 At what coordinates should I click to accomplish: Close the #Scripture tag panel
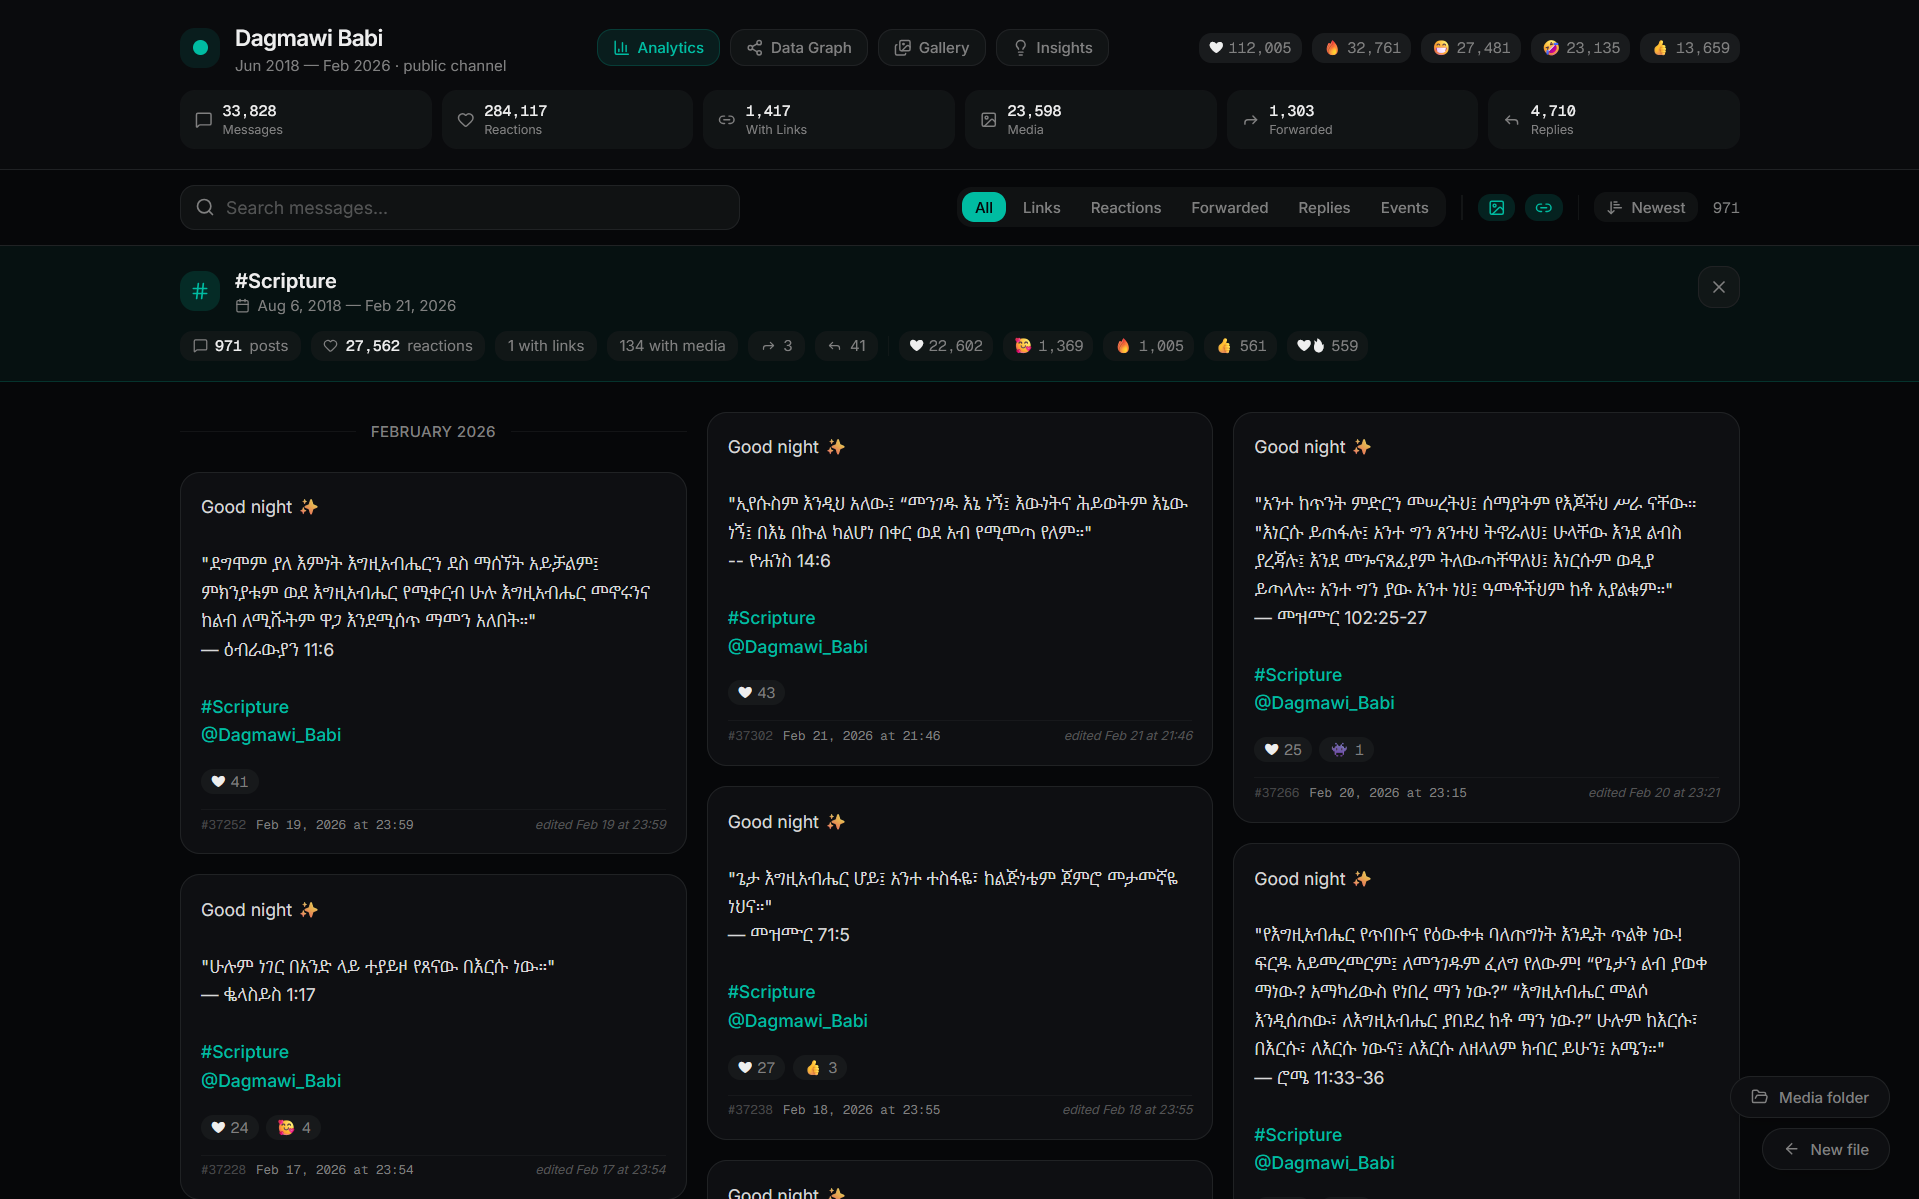(x=1718, y=288)
